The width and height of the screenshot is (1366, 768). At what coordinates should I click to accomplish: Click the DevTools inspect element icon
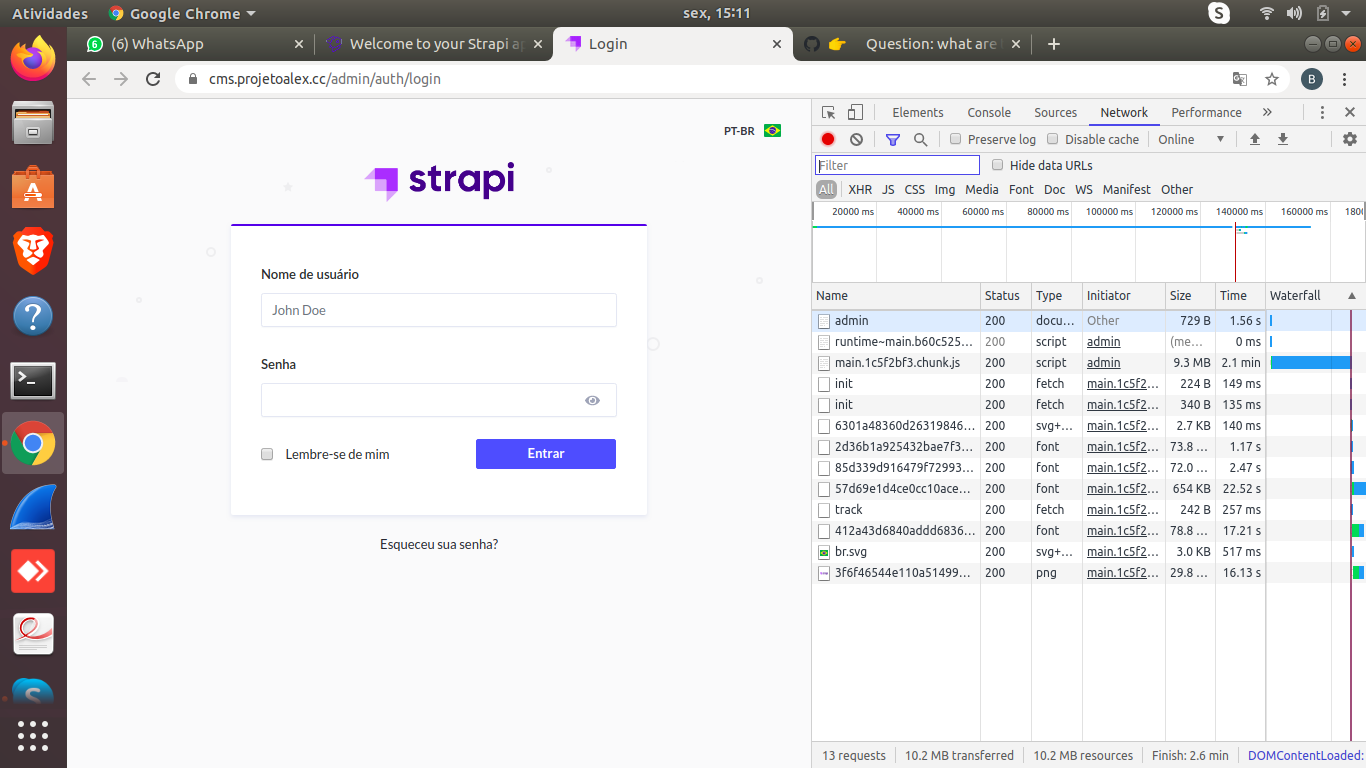point(828,112)
